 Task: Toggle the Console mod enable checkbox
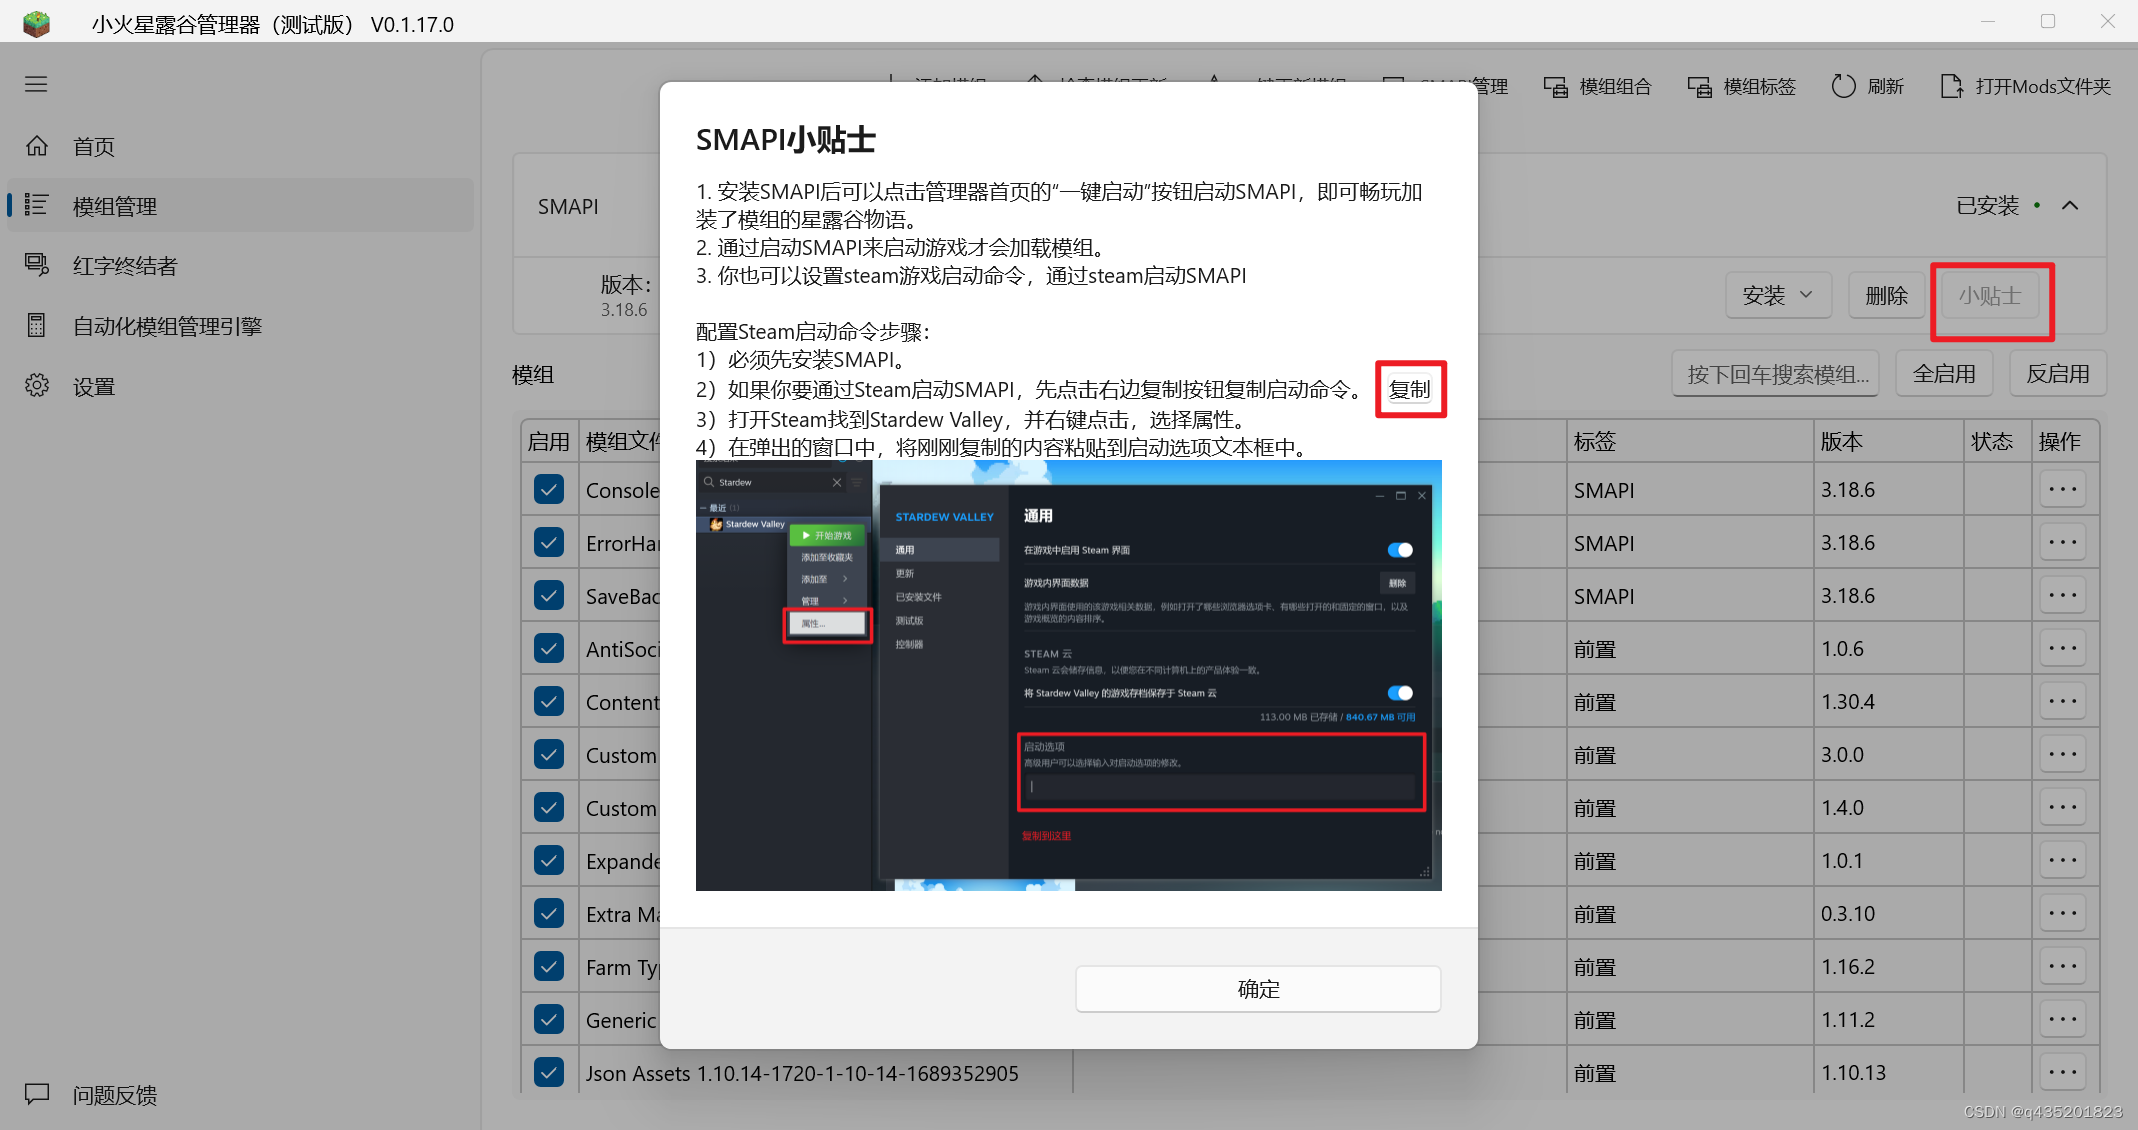(x=549, y=490)
